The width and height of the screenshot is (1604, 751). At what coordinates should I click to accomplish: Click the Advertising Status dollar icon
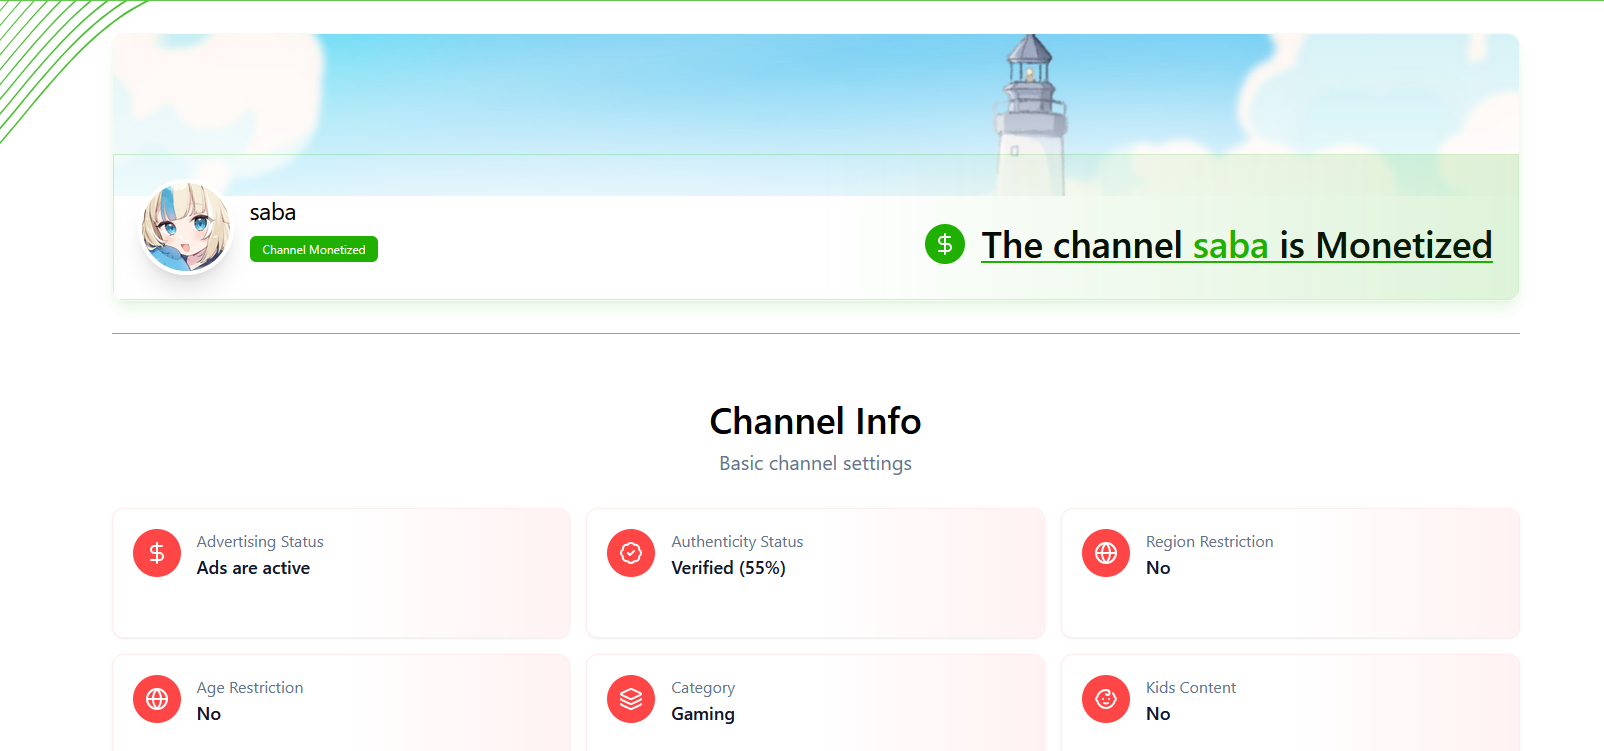point(157,553)
